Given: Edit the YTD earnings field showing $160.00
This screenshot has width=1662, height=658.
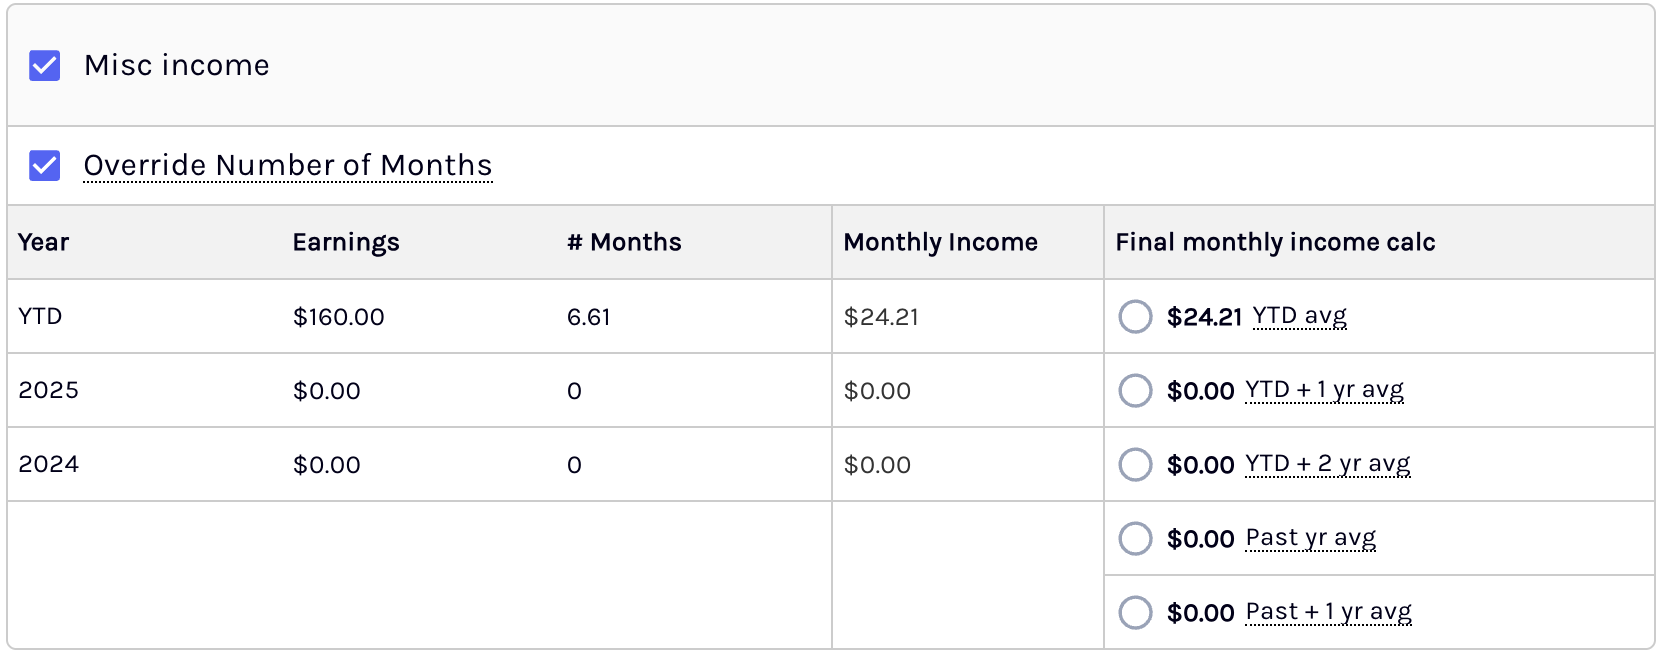Looking at the screenshot, I should [339, 317].
